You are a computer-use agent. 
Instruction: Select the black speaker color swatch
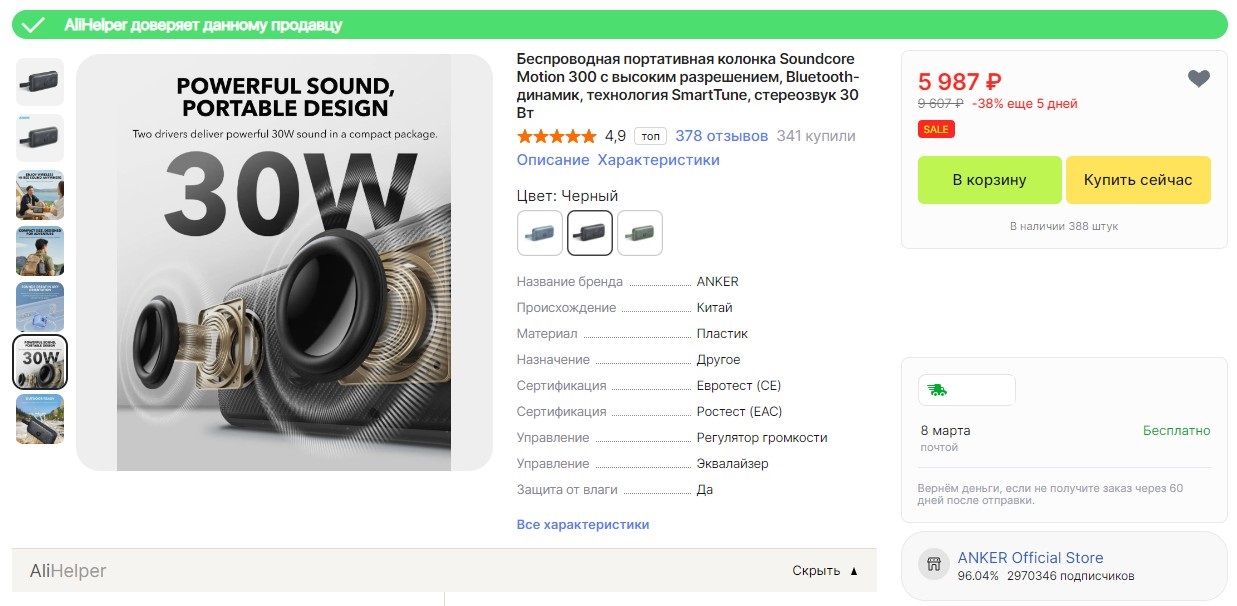[x=590, y=233]
